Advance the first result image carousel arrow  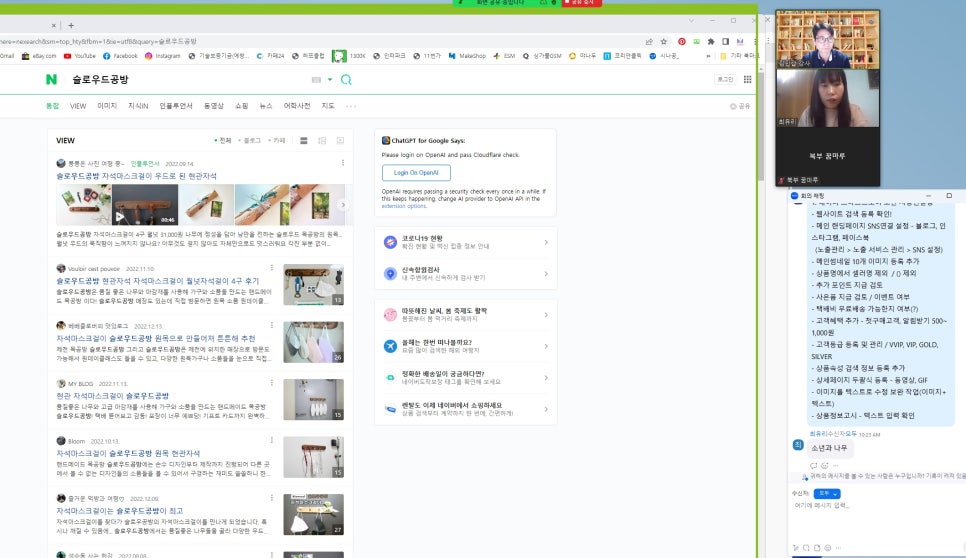(x=343, y=204)
